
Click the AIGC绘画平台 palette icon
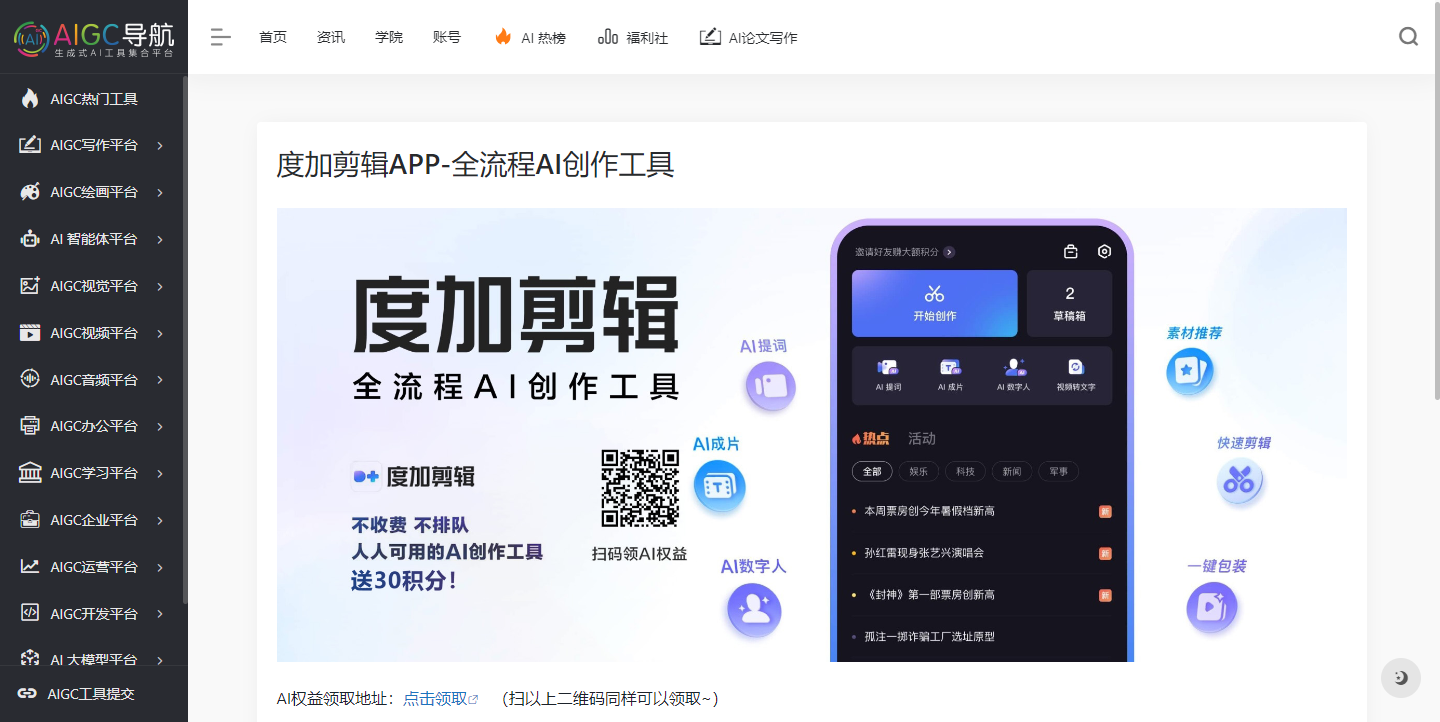pyautogui.click(x=30, y=192)
